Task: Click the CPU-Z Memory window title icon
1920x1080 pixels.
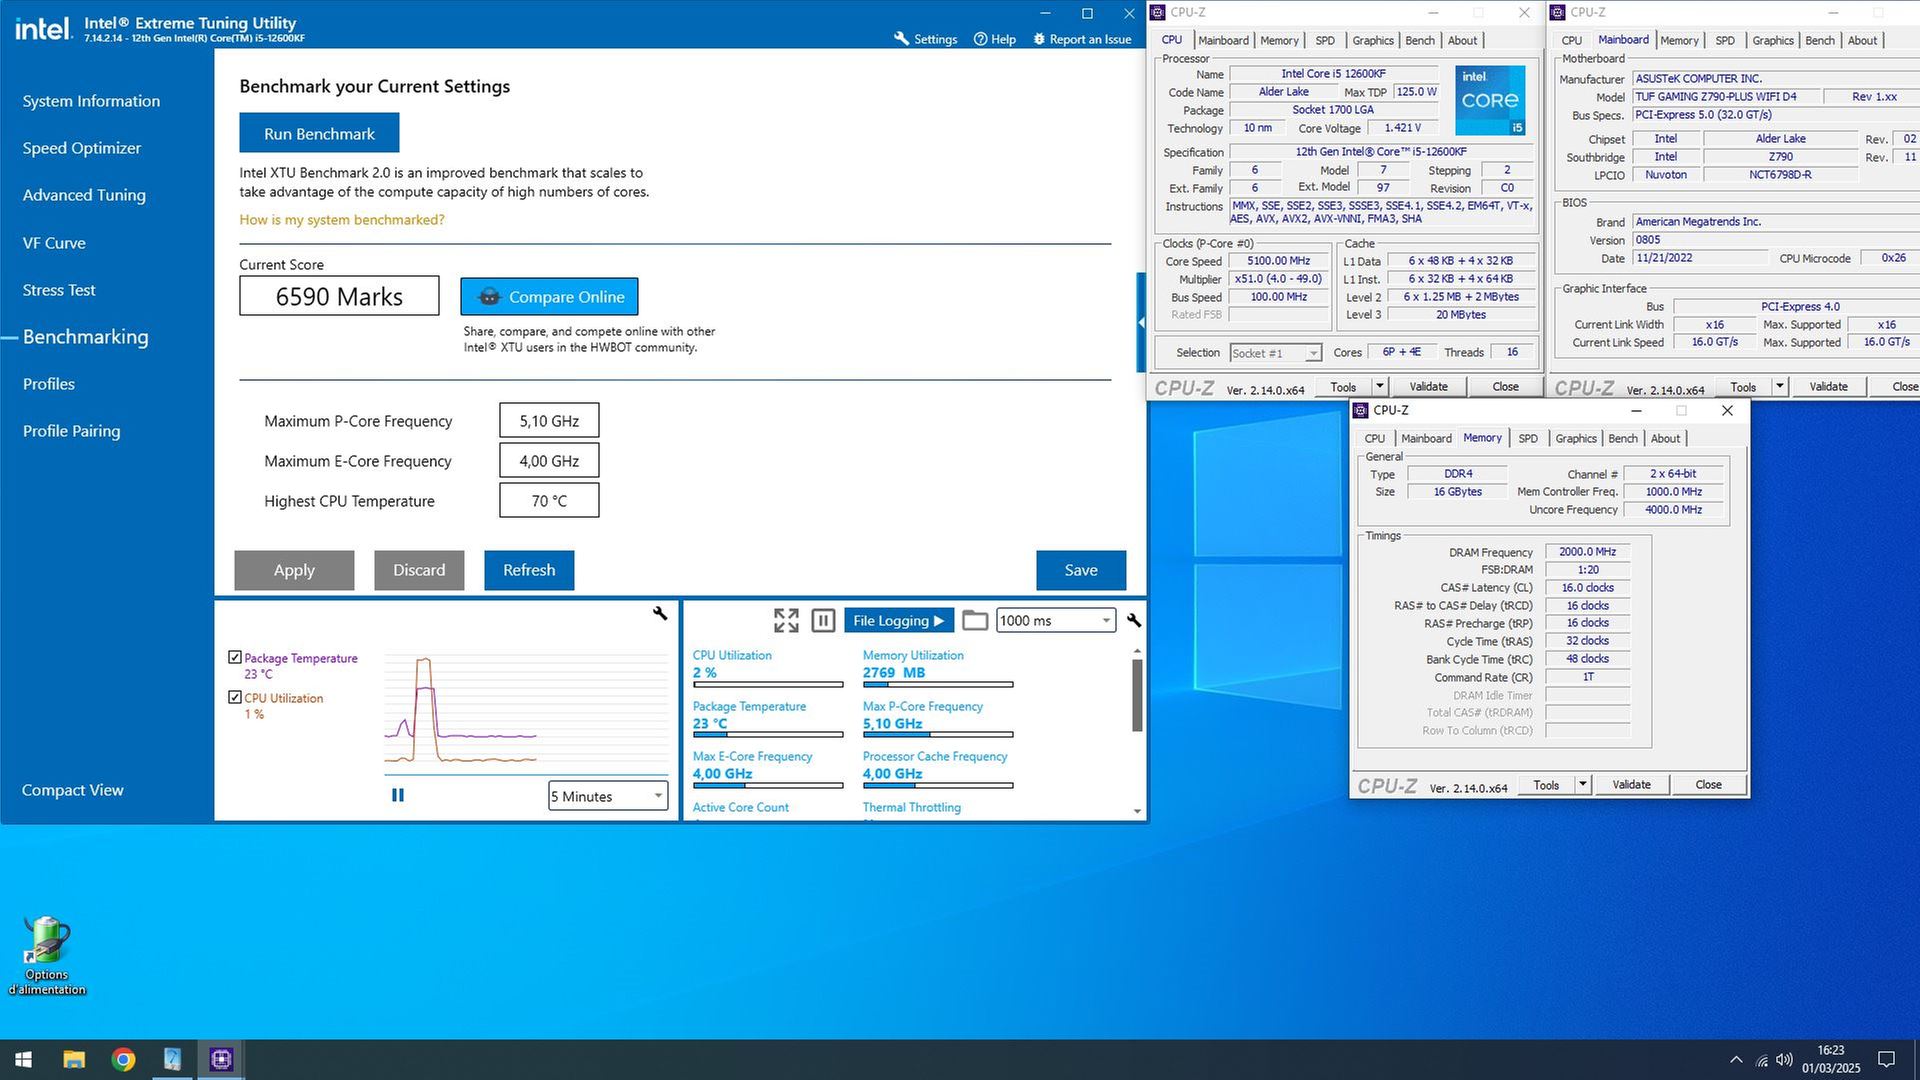Action: [1361, 410]
